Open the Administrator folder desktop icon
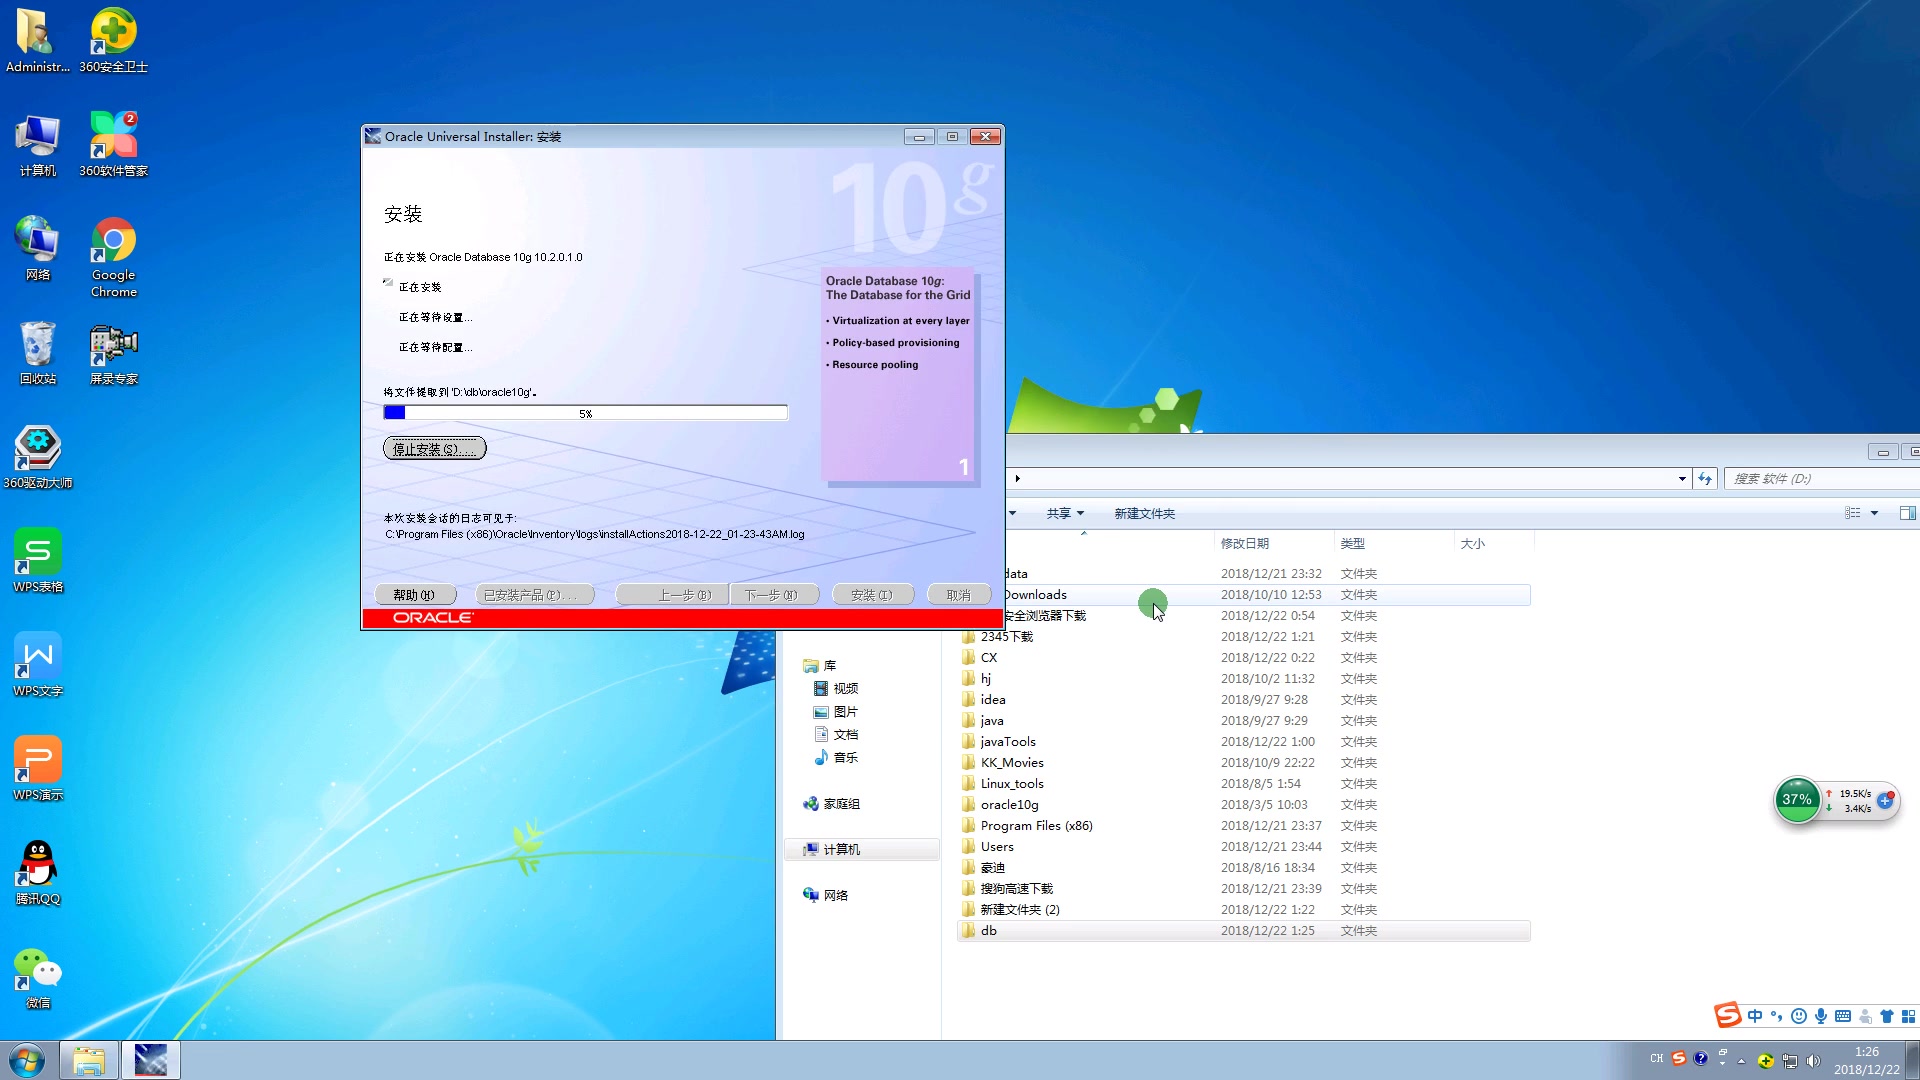Screen dimensions: 1920x1080 pos(37,40)
